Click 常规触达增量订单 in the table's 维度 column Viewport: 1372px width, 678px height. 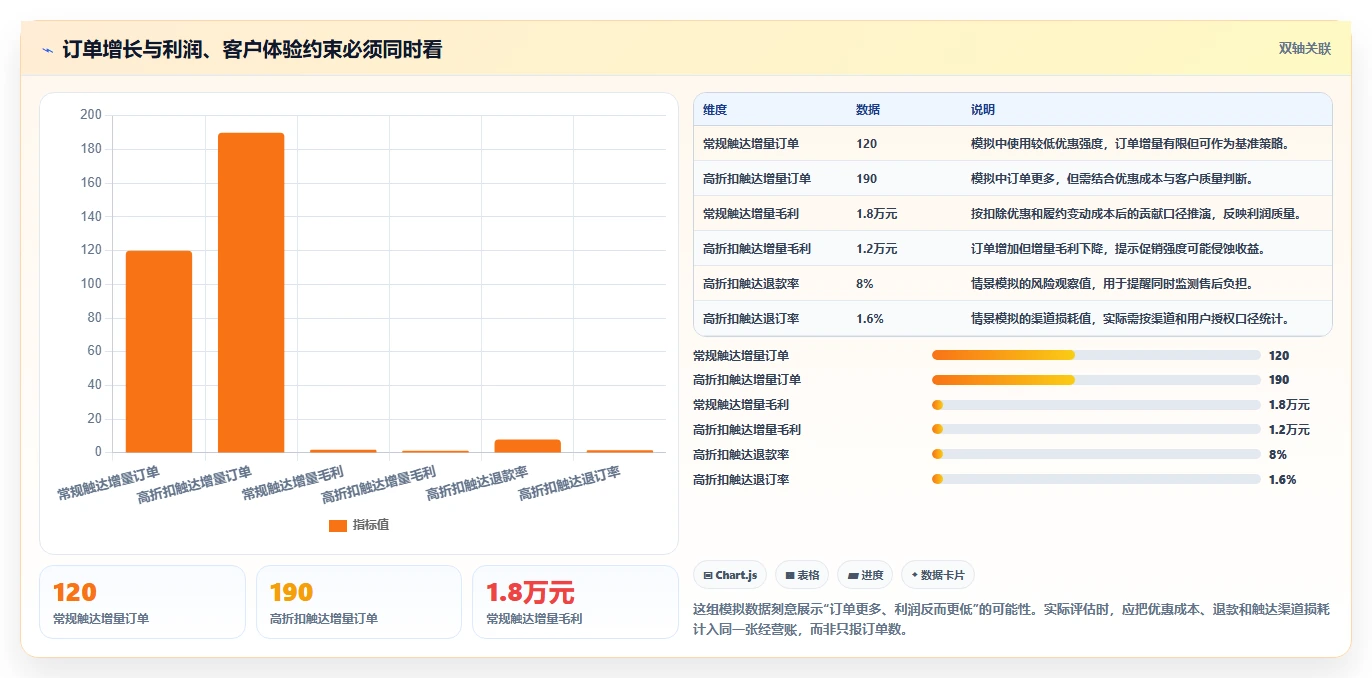click(751, 144)
